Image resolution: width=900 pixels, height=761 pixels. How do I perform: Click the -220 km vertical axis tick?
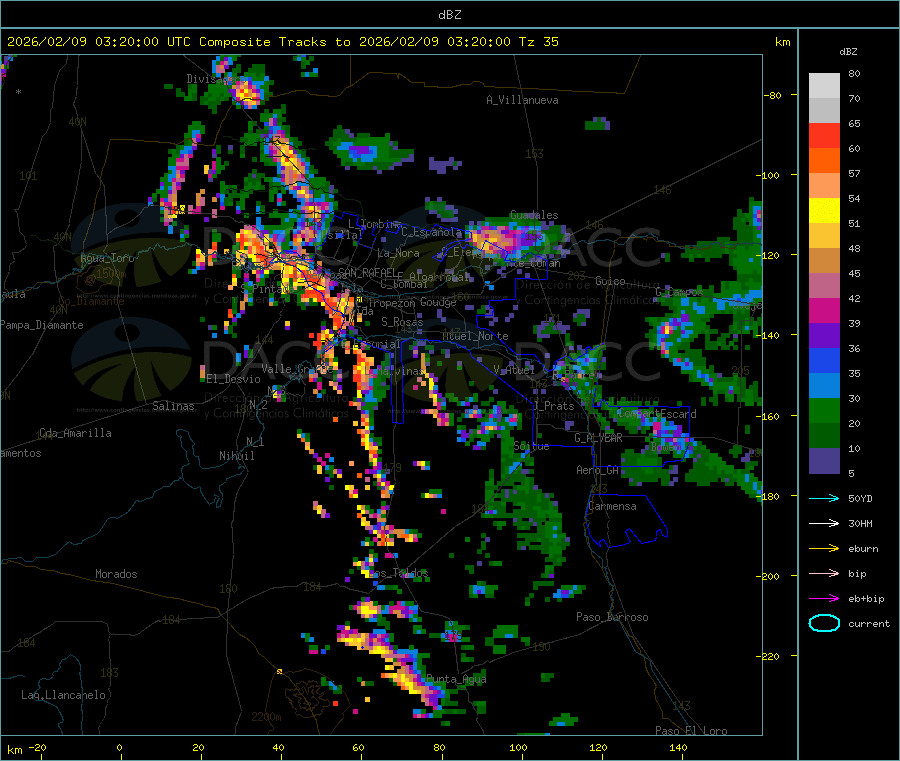tap(767, 656)
